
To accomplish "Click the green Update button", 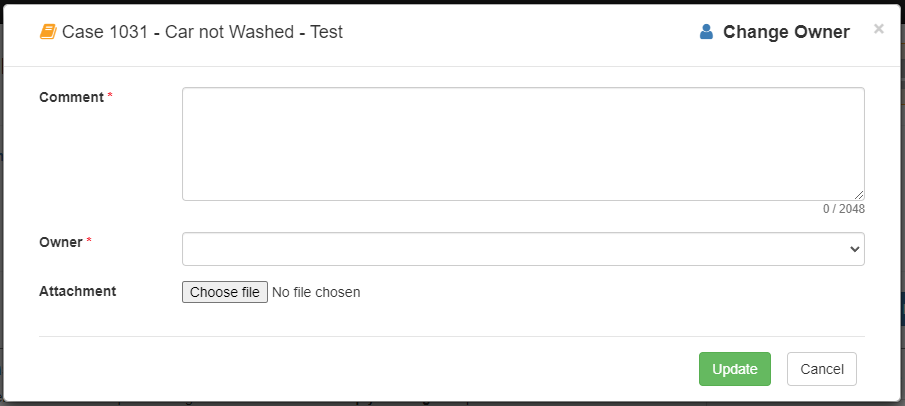I will (x=735, y=369).
